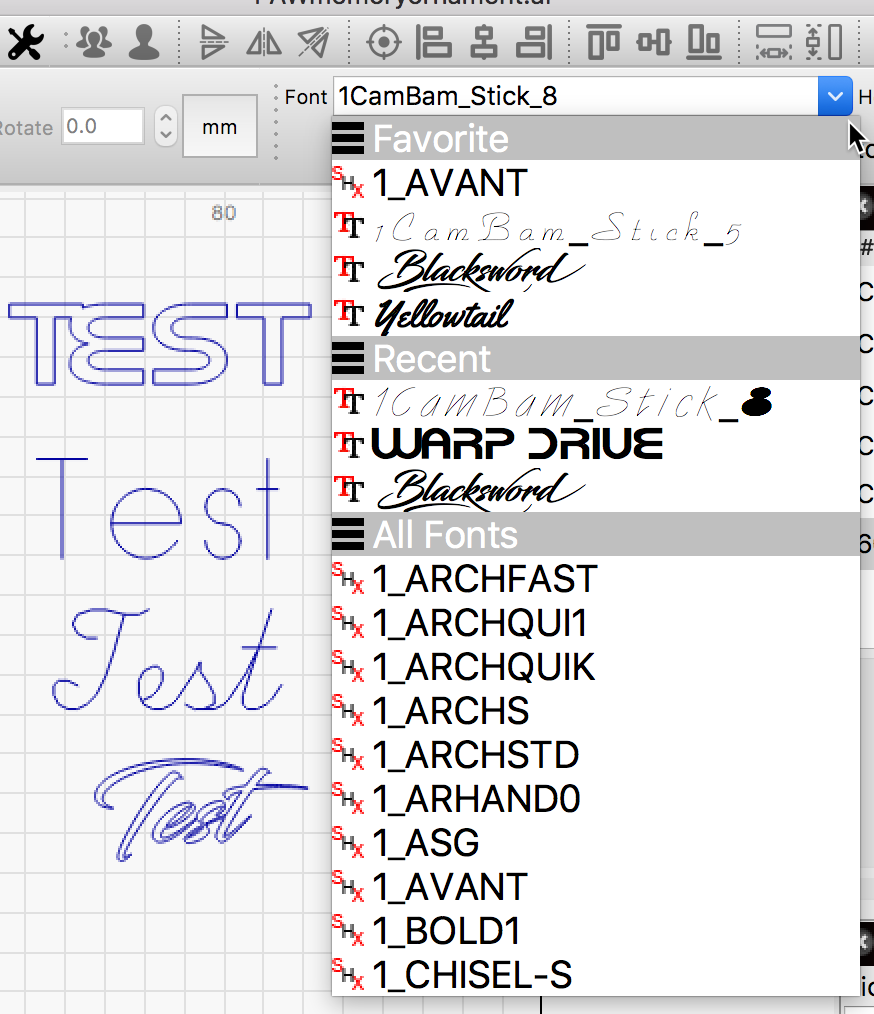This screenshot has height=1014, width=874.
Task: Select the WARP DRIVE font from Recent
Action: [x=516, y=444]
